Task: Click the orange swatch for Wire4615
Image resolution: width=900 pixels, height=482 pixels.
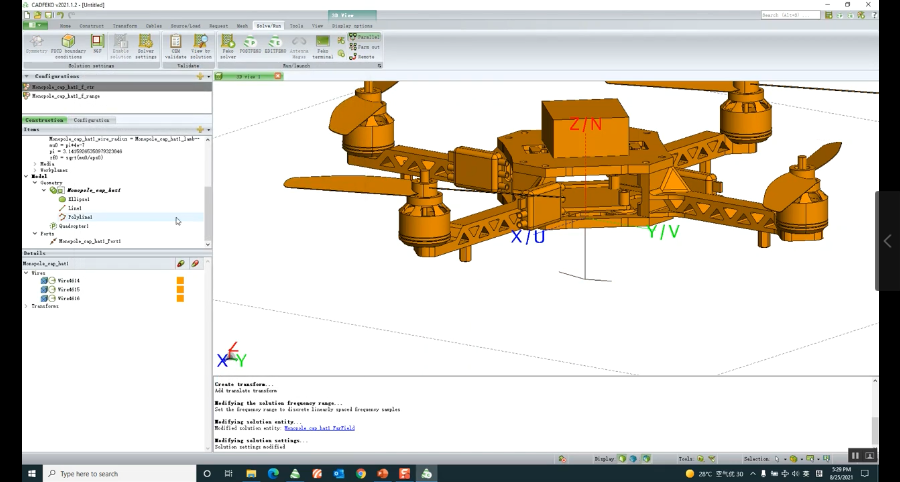Action: click(x=180, y=290)
